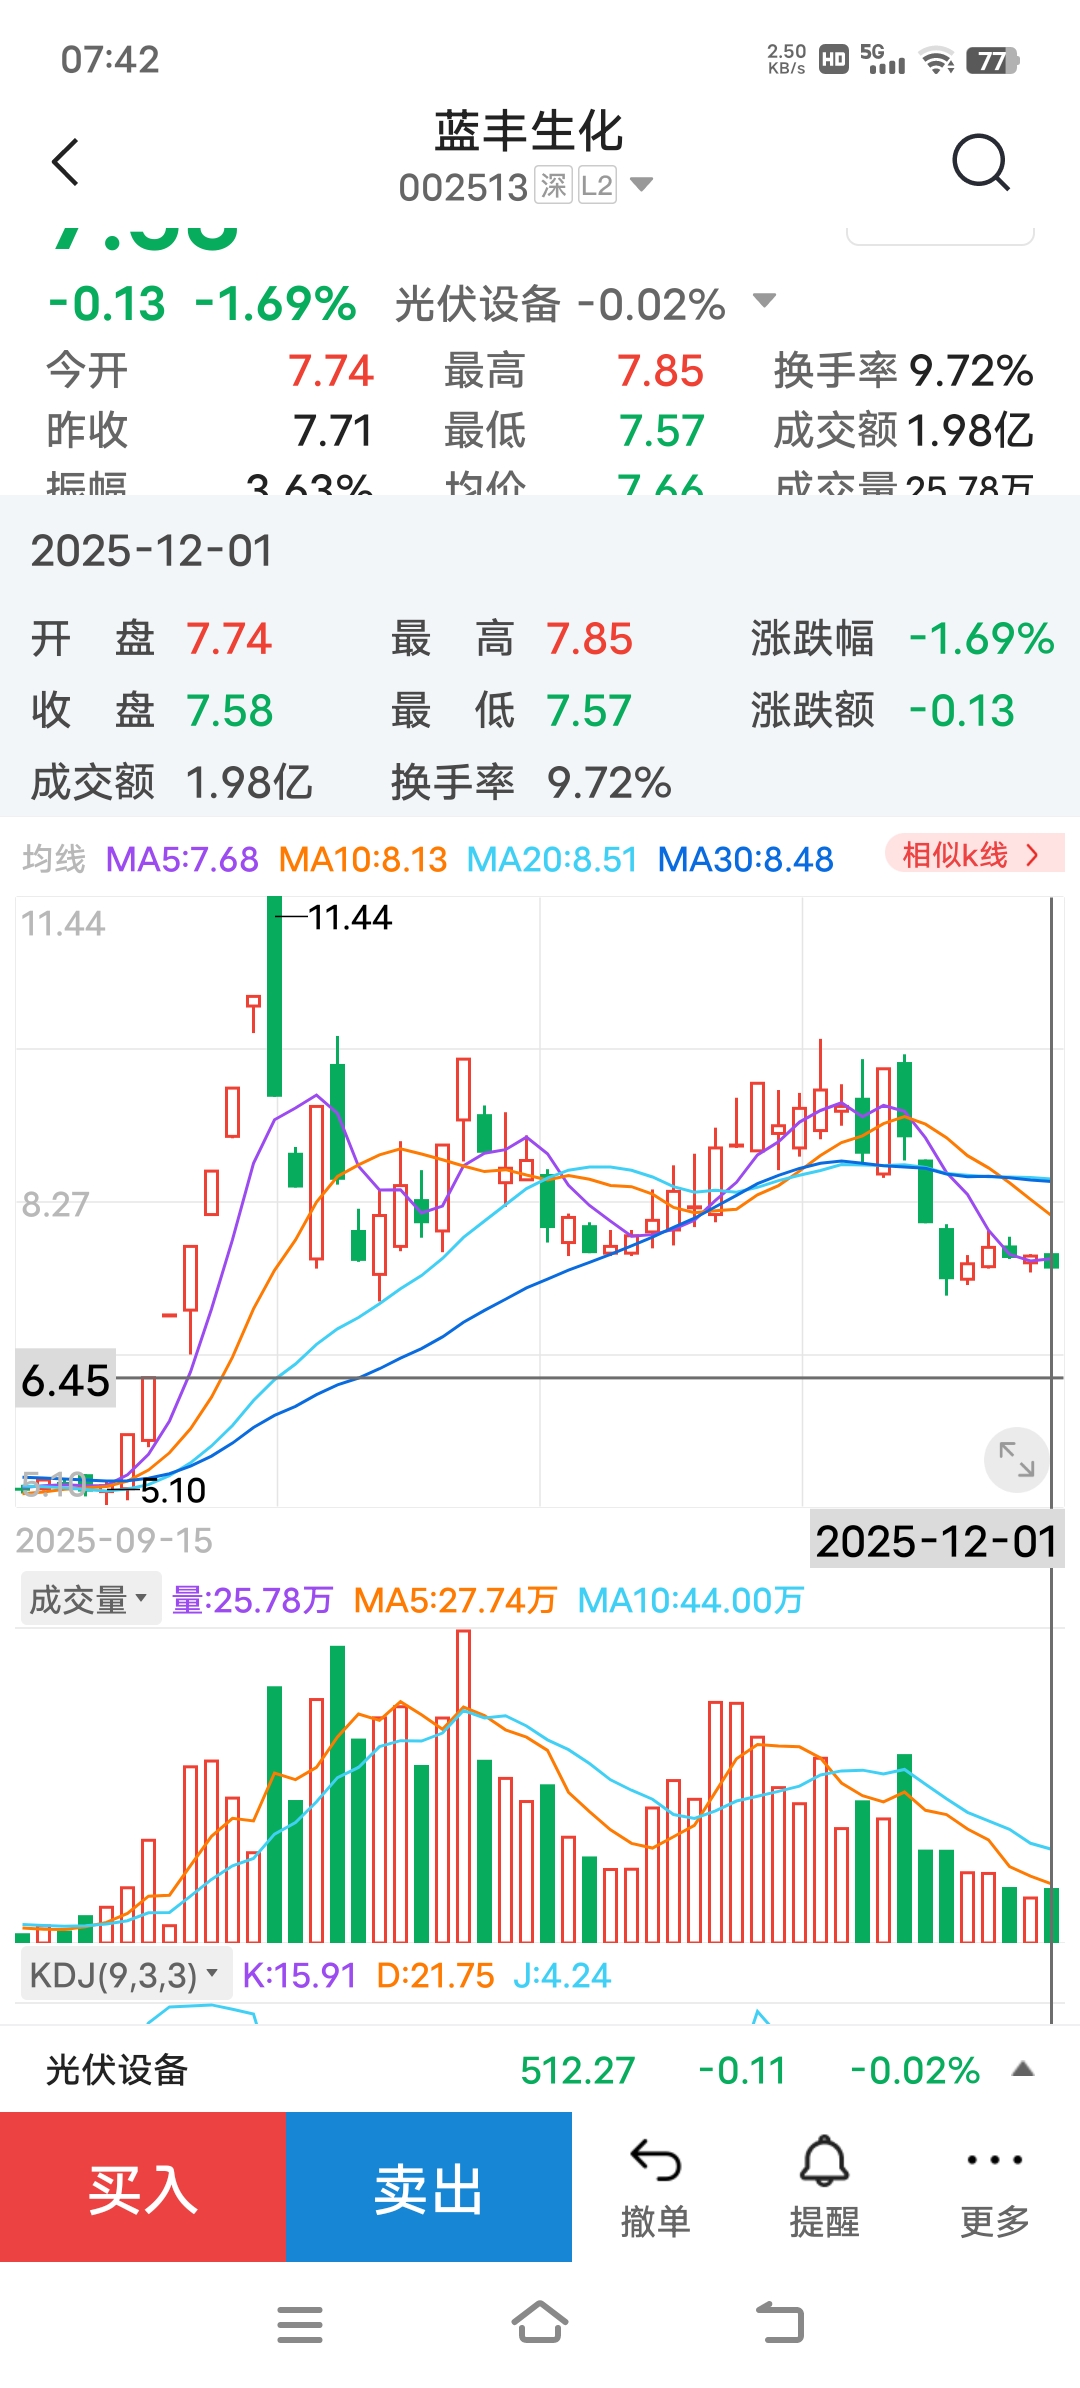Tap the volume MA5:27.74万 label
The image size is (1080, 2388).
[455, 1600]
